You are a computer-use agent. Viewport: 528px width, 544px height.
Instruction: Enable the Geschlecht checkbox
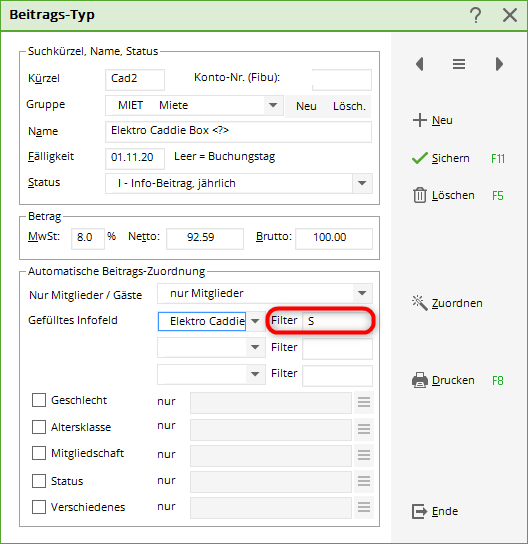point(39,400)
